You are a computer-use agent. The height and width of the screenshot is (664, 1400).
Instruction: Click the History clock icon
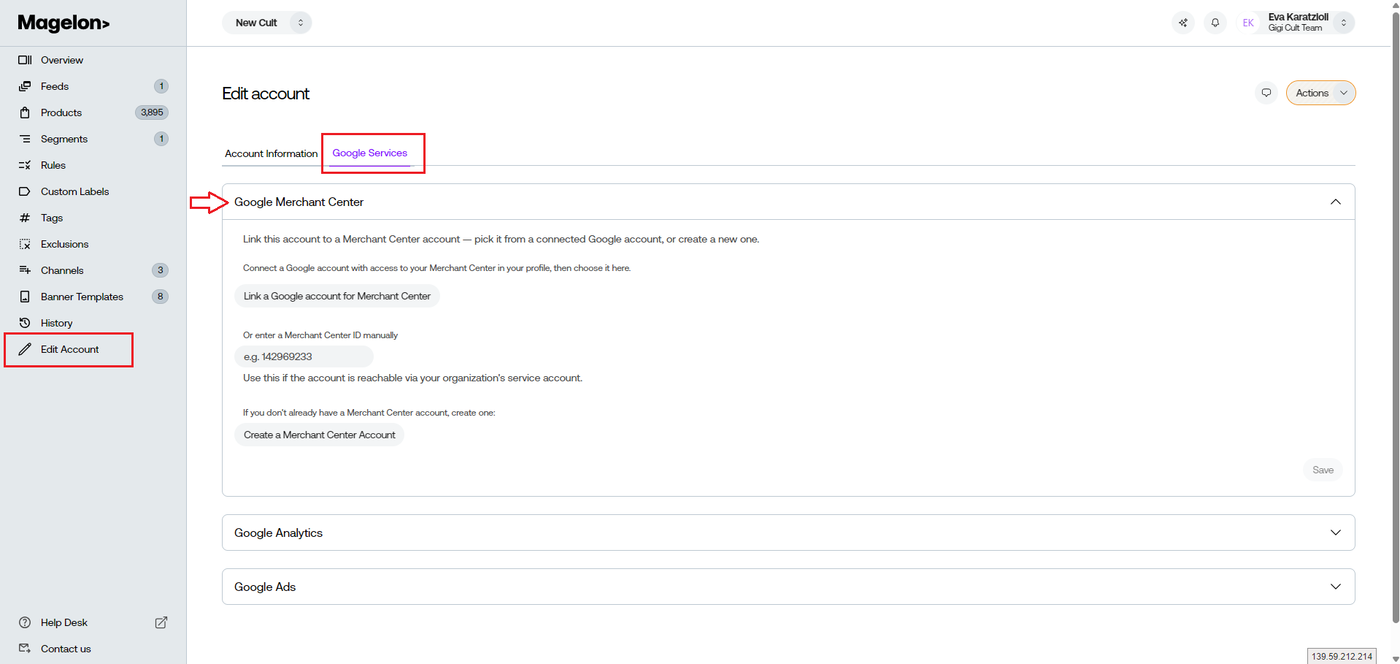[25, 323]
